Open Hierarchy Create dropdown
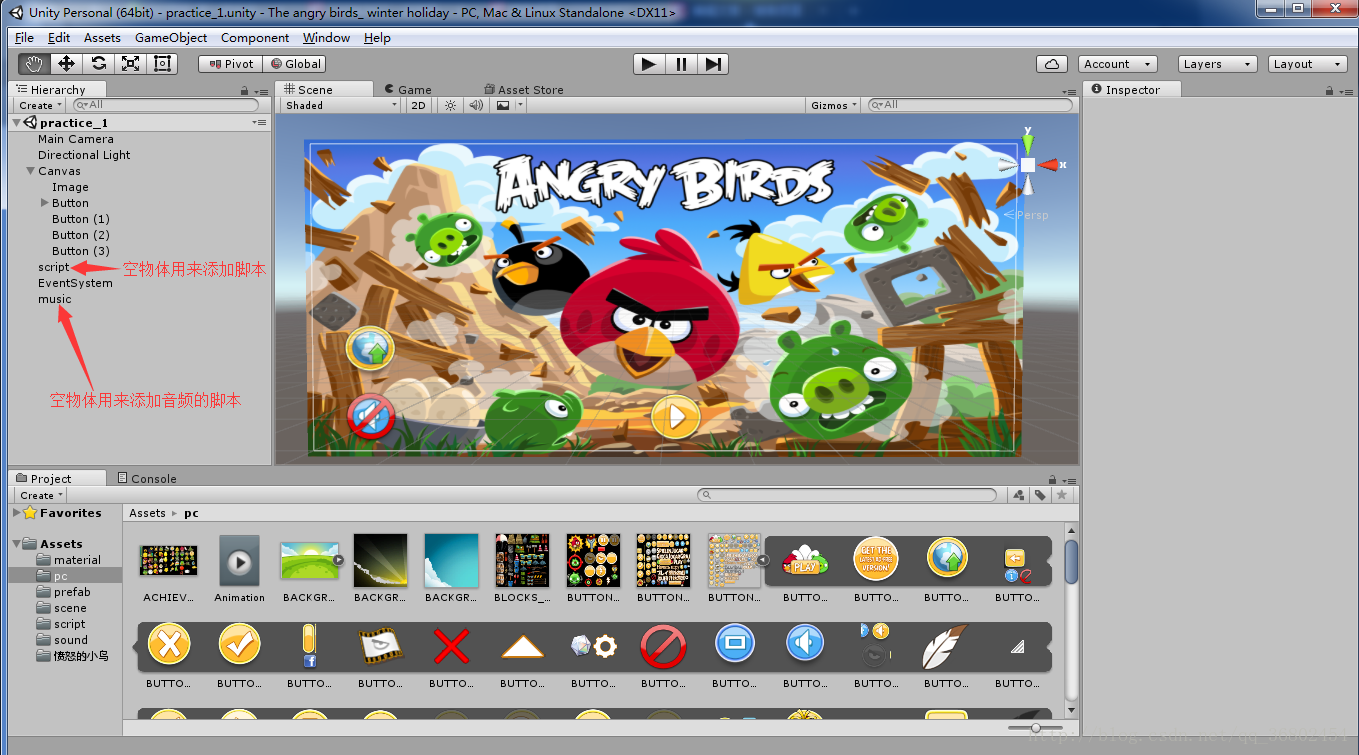 (40, 105)
